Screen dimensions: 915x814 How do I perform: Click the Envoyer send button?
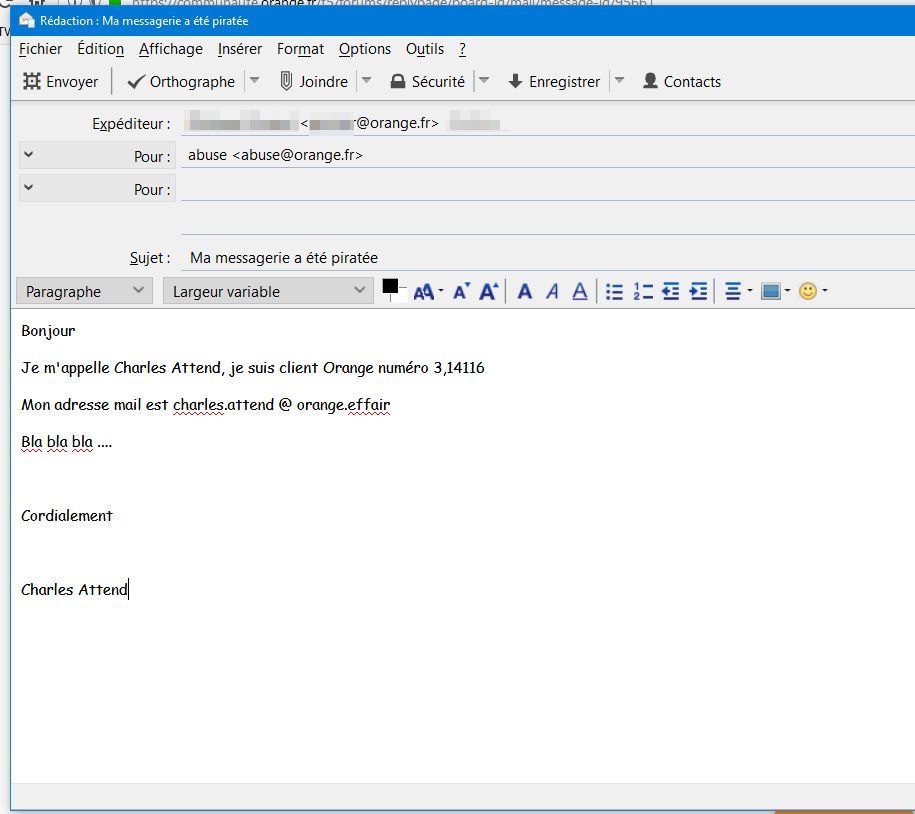coord(61,82)
